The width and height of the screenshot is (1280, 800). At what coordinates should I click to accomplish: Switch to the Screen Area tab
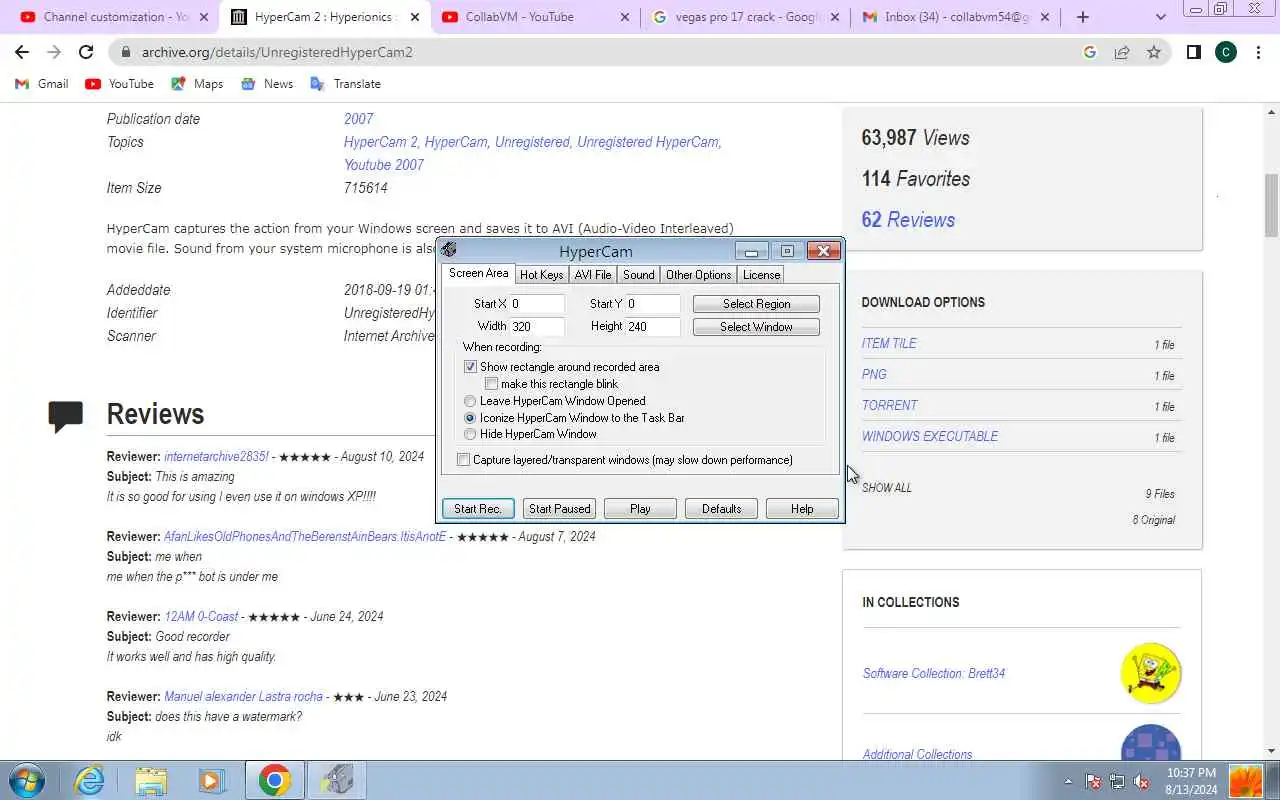coord(478,273)
